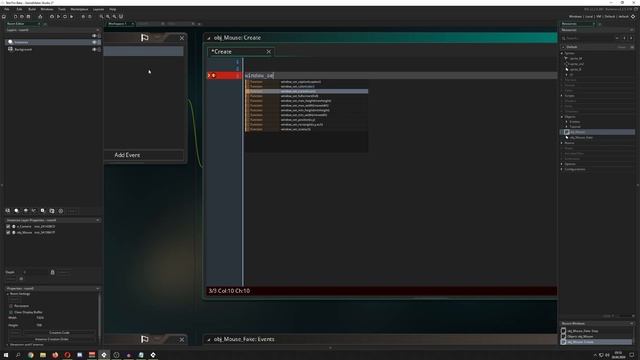Choose the highlighted autocomplete suggestion row
The width and height of the screenshot is (640, 360).
click(306, 91)
